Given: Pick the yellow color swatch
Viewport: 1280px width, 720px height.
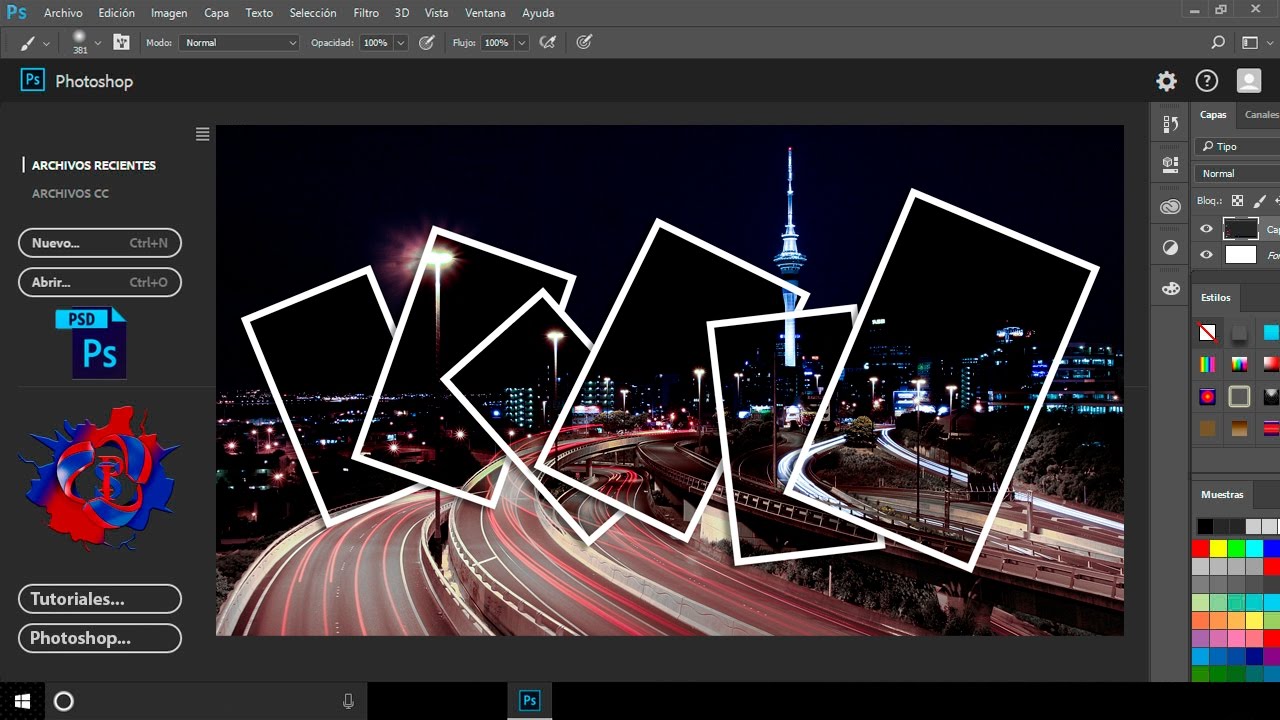Looking at the screenshot, I should click(1218, 548).
